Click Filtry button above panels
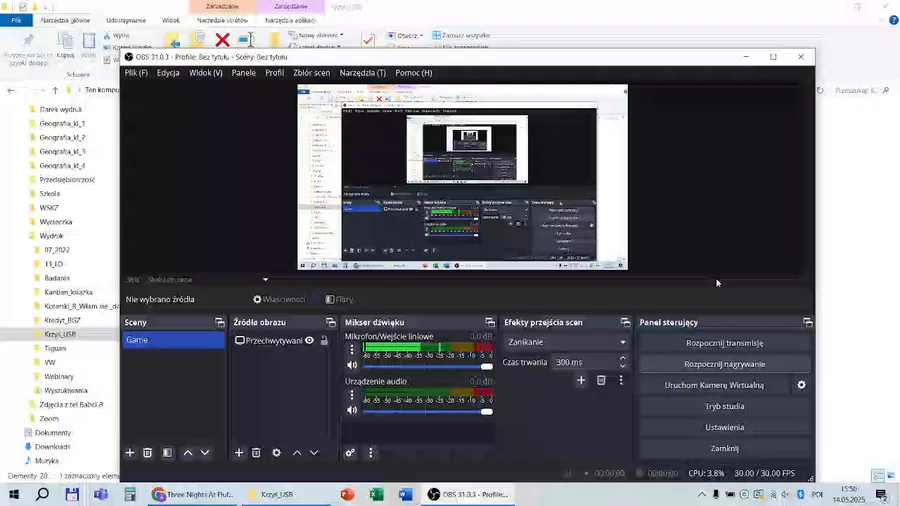The width and height of the screenshot is (900, 506). click(339, 299)
